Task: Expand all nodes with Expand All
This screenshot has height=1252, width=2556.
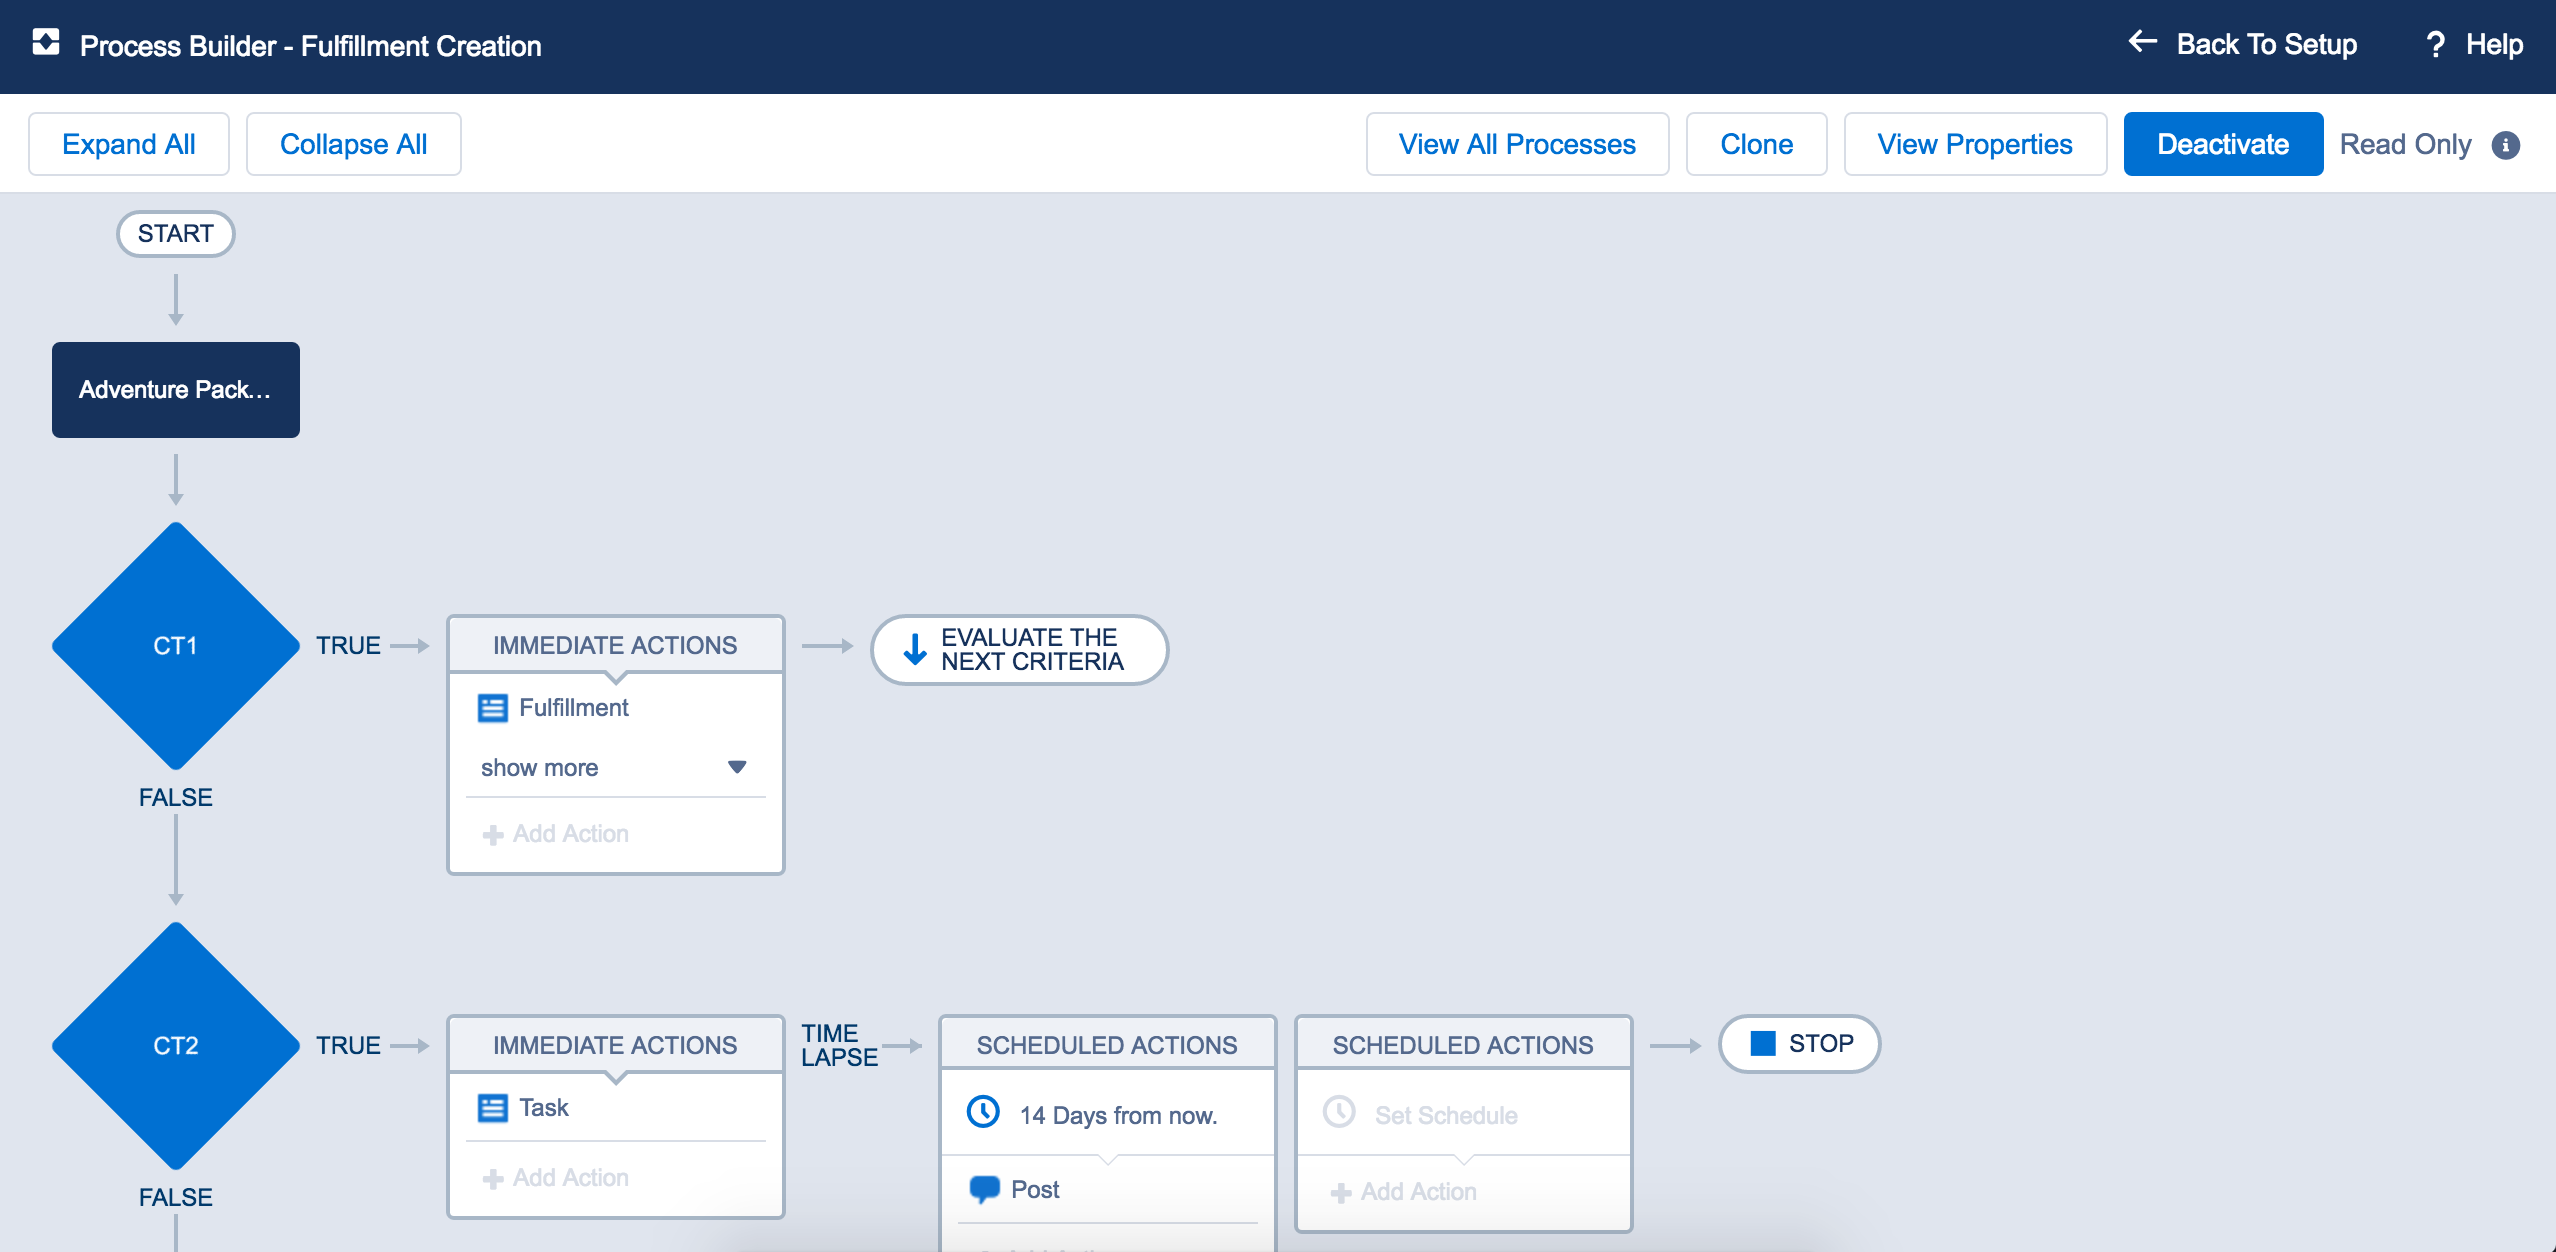Action: 129,144
